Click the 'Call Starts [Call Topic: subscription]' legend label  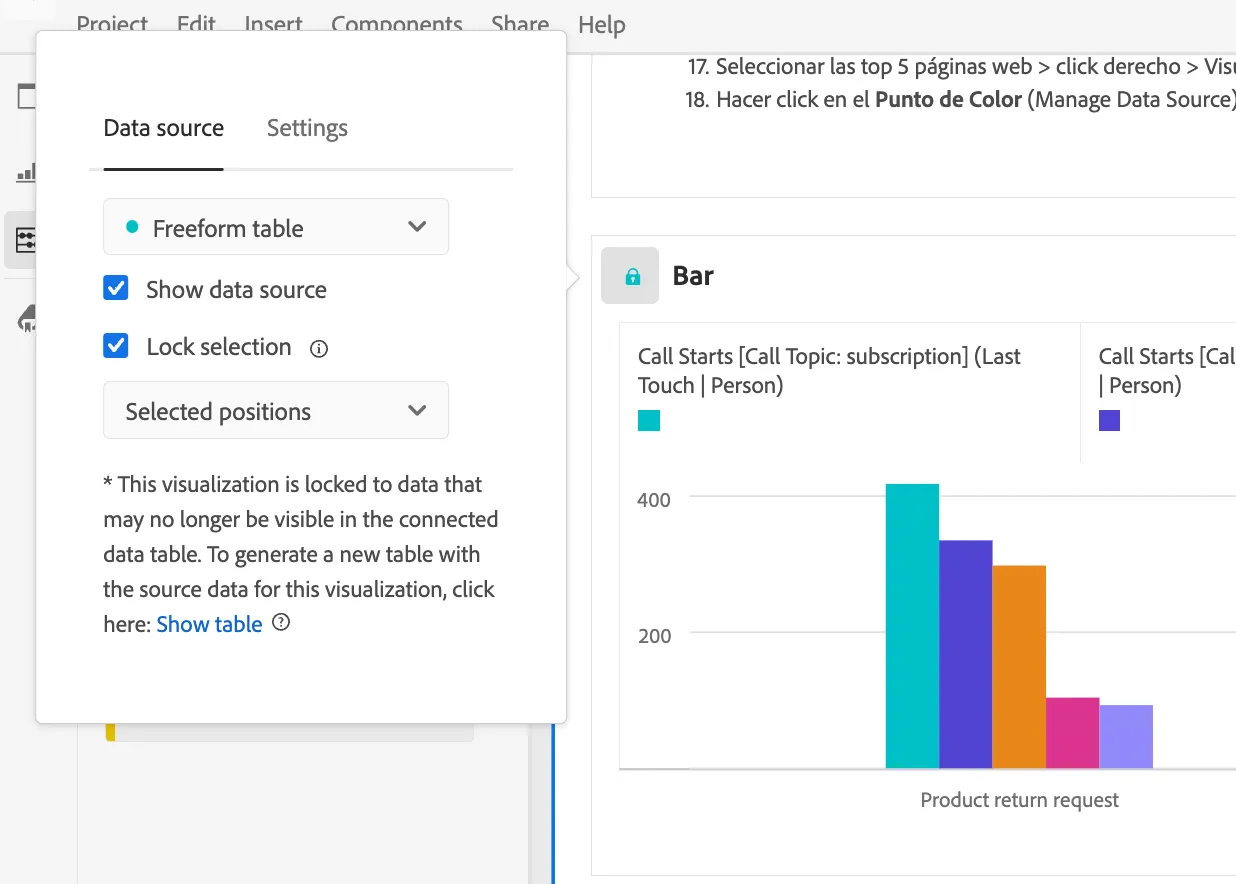click(x=829, y=371)
